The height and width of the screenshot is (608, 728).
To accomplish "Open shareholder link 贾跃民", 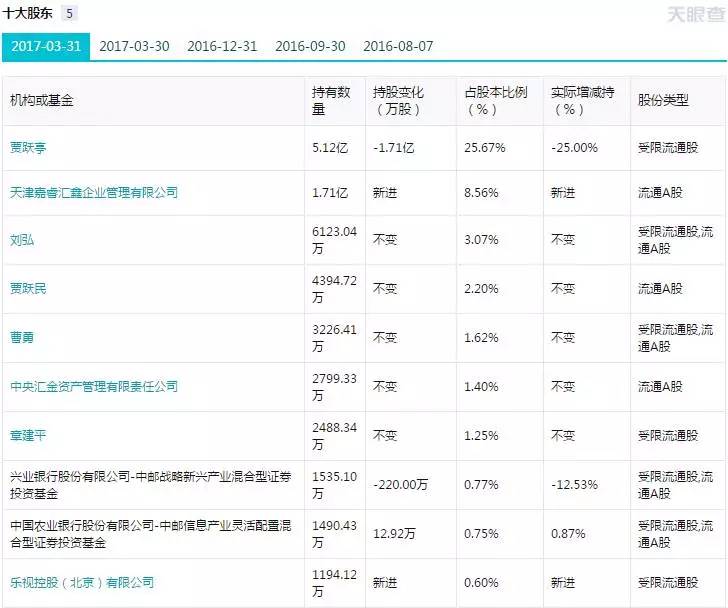I will click(28, 289).
